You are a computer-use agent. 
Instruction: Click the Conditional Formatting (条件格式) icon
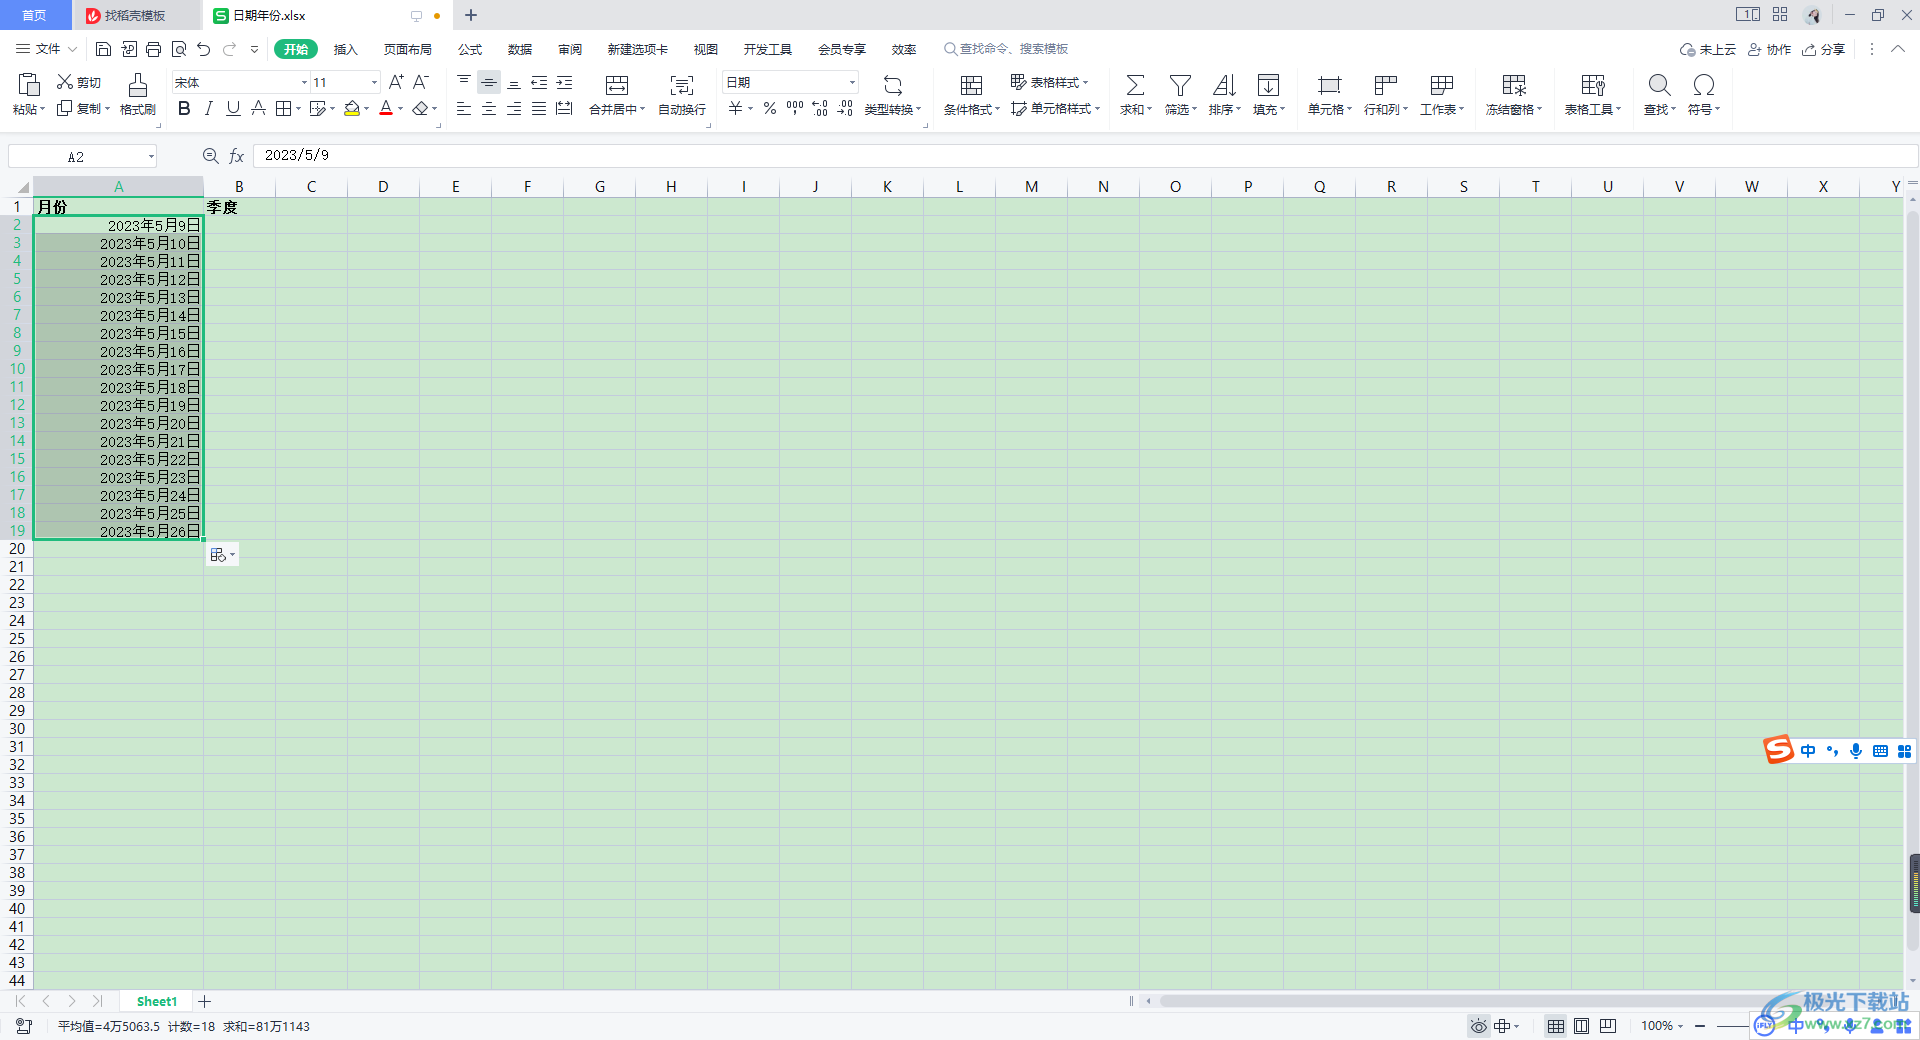click(971, 85)
